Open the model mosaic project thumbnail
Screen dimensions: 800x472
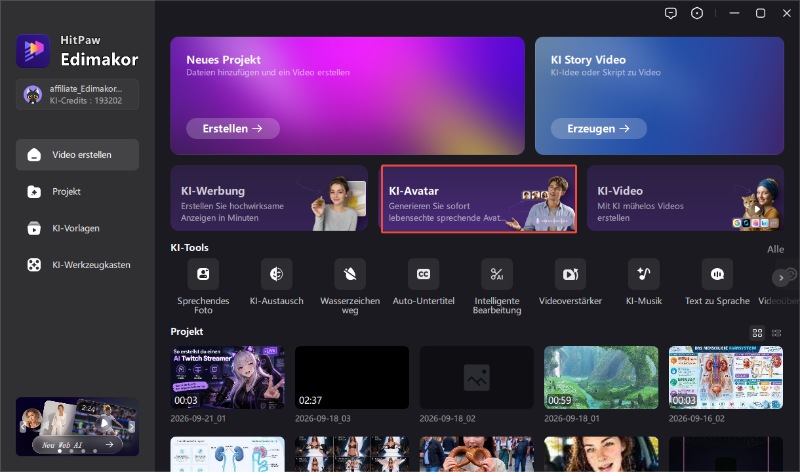(352, 454)
